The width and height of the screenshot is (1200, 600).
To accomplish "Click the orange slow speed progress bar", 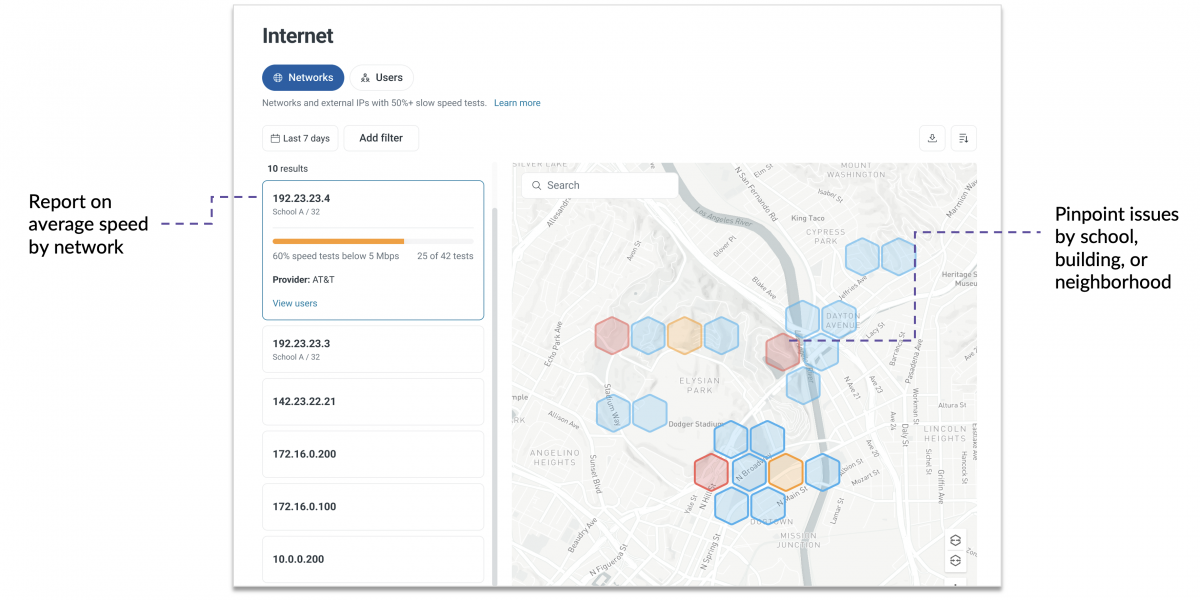I will click(338, 241).
